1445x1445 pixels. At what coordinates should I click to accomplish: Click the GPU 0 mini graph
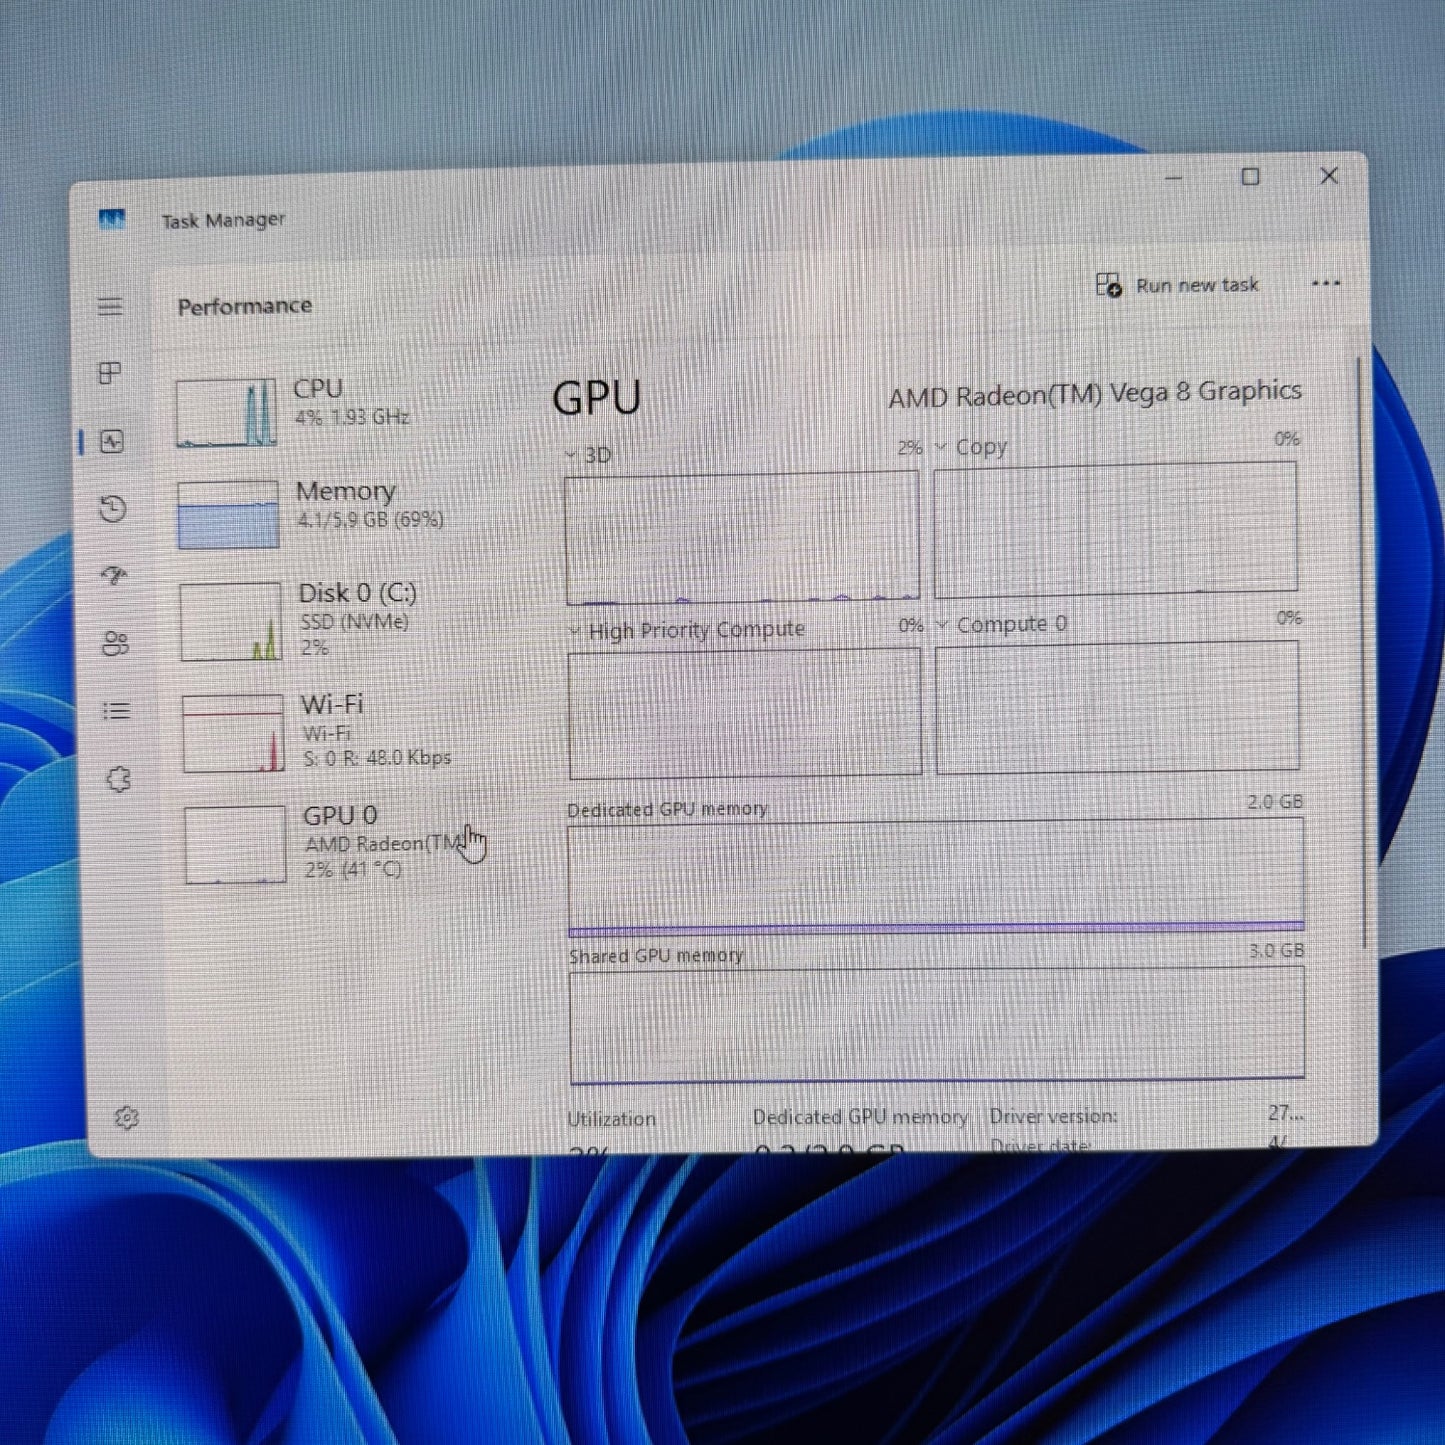click(x=235, y=845)
